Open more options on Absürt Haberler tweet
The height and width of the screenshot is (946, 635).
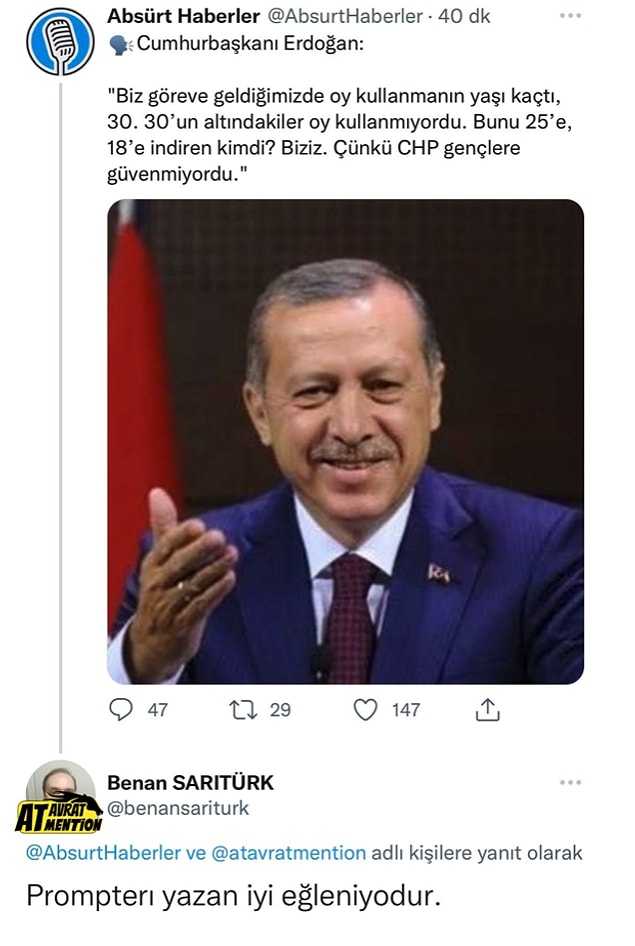point(570,17)
